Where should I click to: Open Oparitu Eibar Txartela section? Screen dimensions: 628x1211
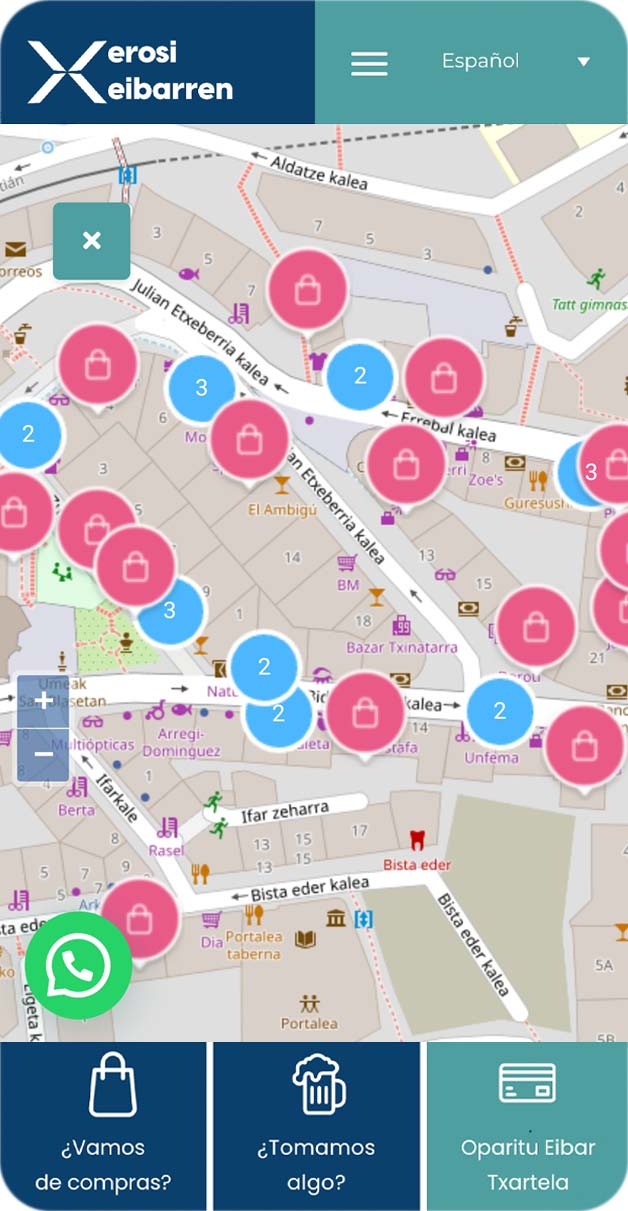(527, 1126)
